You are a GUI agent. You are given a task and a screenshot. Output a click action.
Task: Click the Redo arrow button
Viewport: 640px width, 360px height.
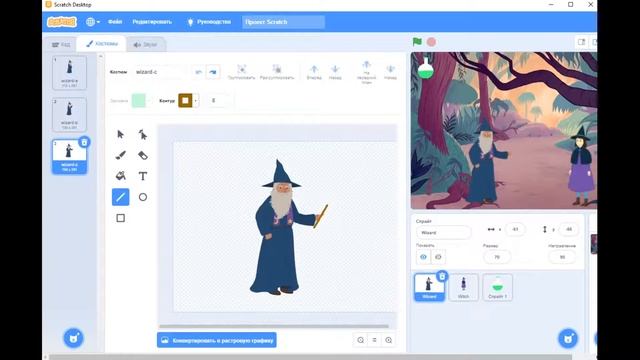coord(213,72)
